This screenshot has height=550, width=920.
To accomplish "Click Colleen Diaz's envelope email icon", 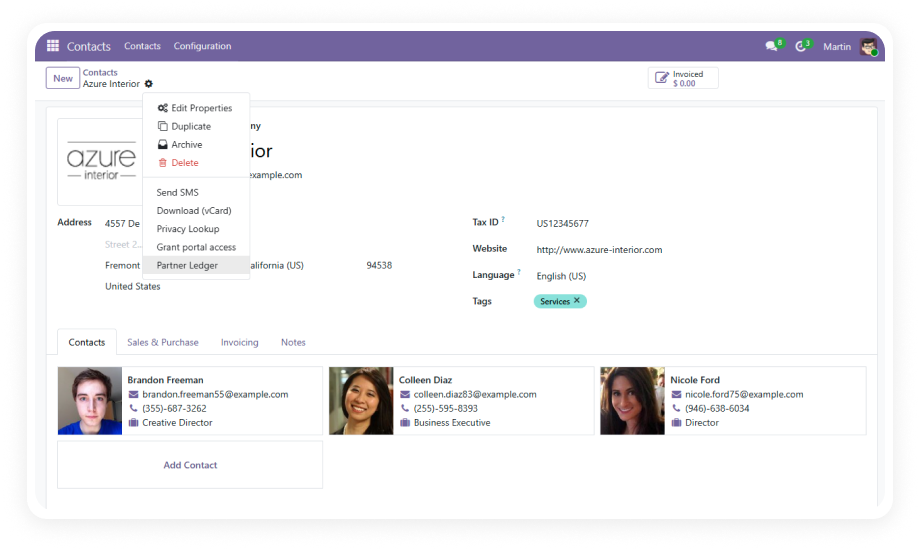I will coord(405,394).
